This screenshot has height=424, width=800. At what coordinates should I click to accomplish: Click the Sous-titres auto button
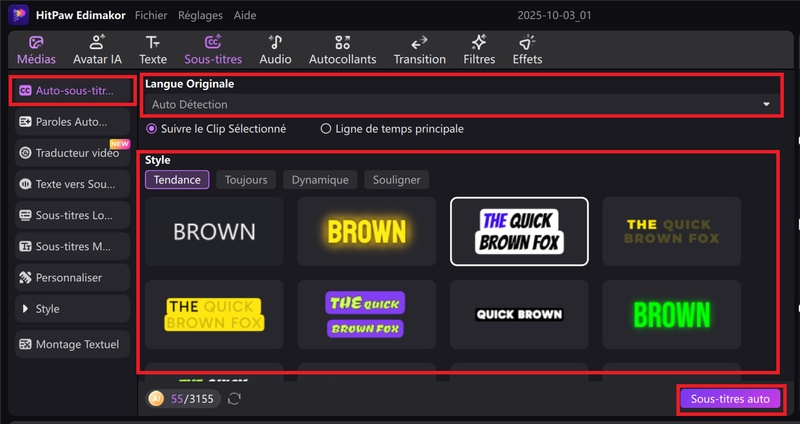(x=730, y=398)
